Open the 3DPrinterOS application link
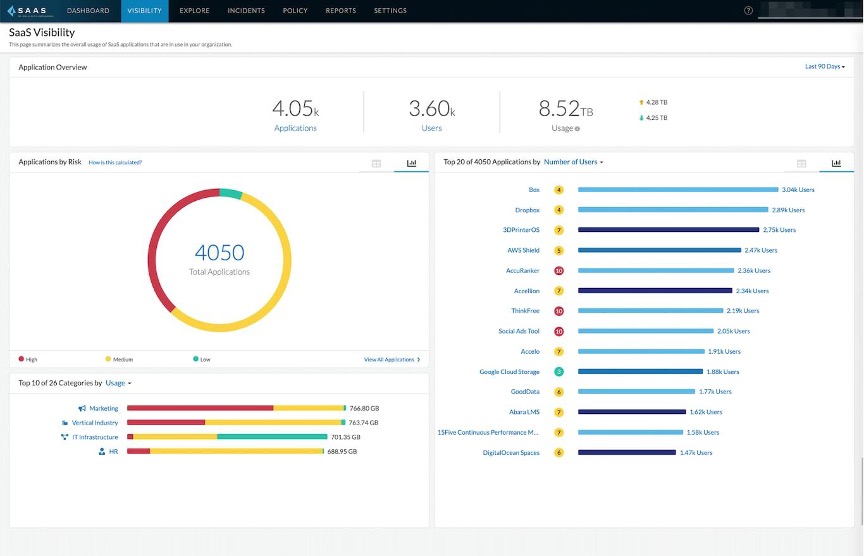This screenshot has height=556, width=864. (521, 230)
